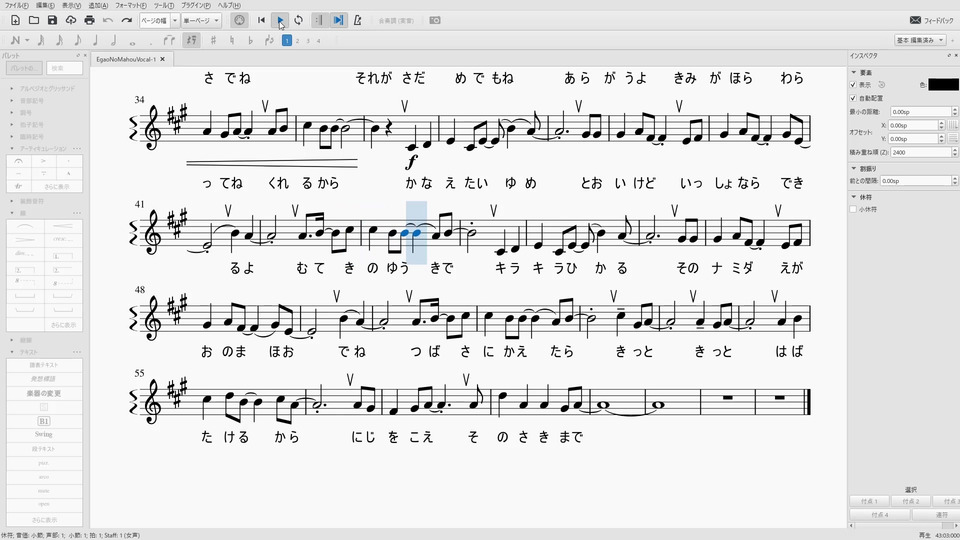
Task: Toggle the metronome icon
Action: click(x=358, y=20)
